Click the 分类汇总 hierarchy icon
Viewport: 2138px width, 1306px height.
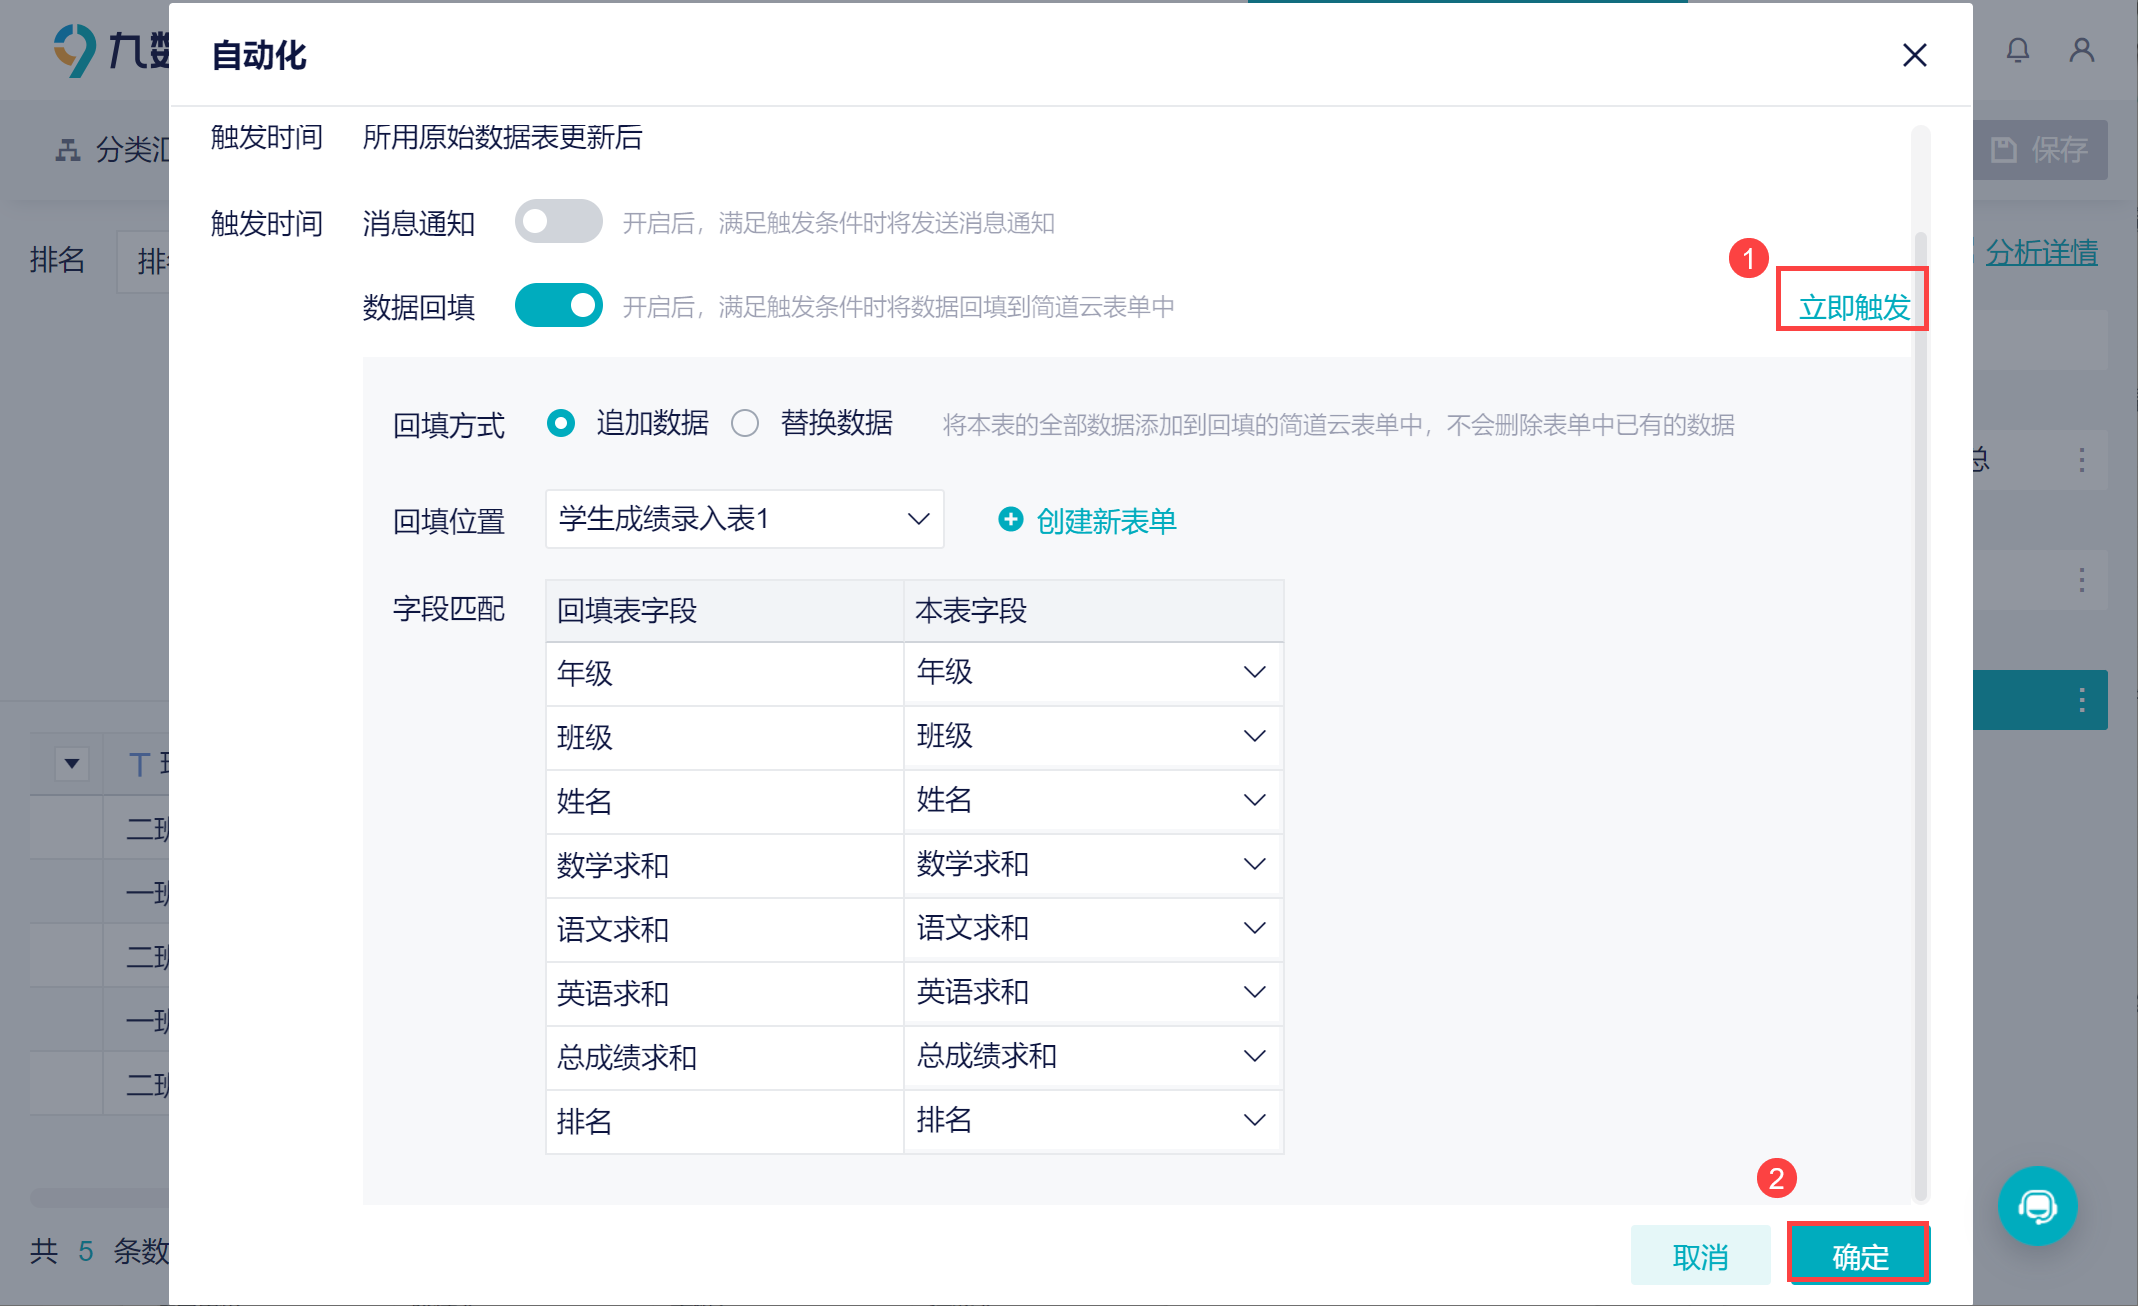68,150
